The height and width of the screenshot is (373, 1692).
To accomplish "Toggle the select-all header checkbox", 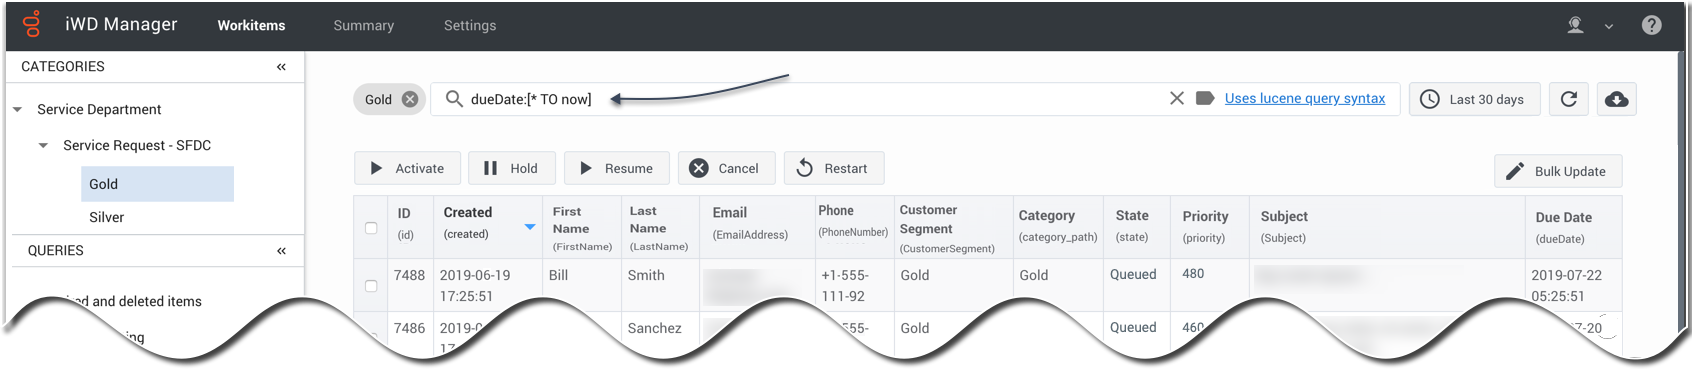I will tap(371, 228).
